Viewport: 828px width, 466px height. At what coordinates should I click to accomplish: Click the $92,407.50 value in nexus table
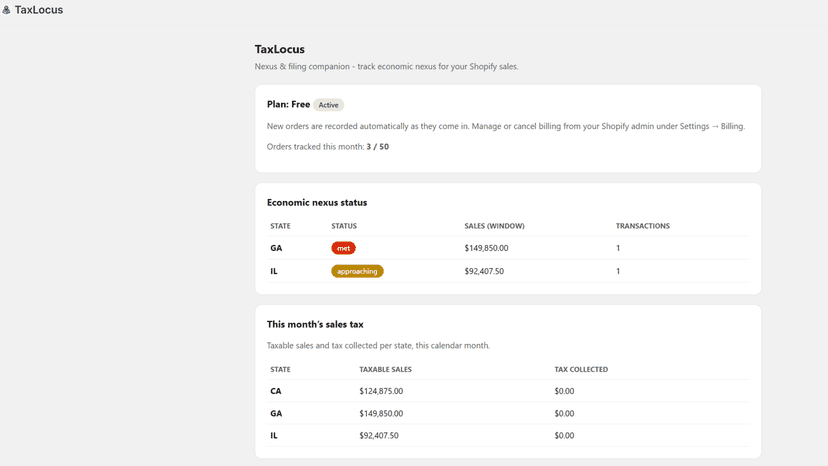coord(484,272)
